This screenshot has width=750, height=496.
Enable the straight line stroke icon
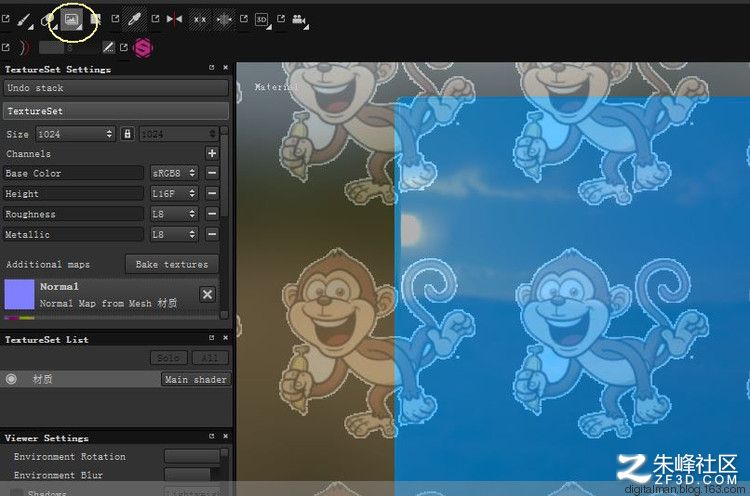tap(109, 47)
